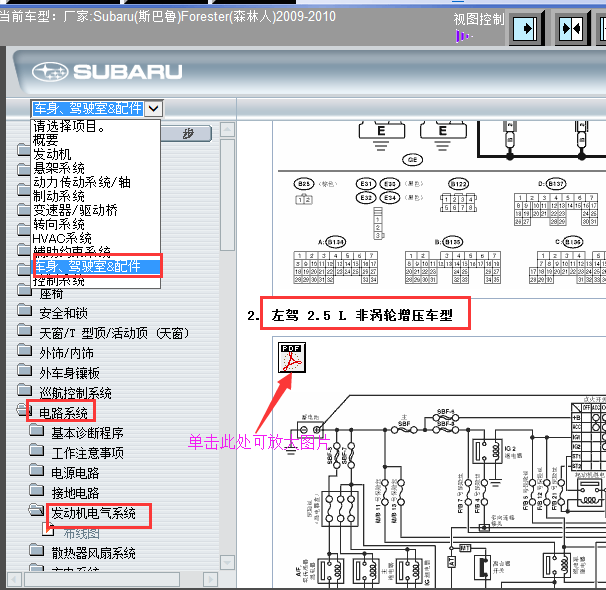Open the 天窗/T 型顶/活动顶 folder
This screenshot has width=606, height=590.
pos(114,333)
